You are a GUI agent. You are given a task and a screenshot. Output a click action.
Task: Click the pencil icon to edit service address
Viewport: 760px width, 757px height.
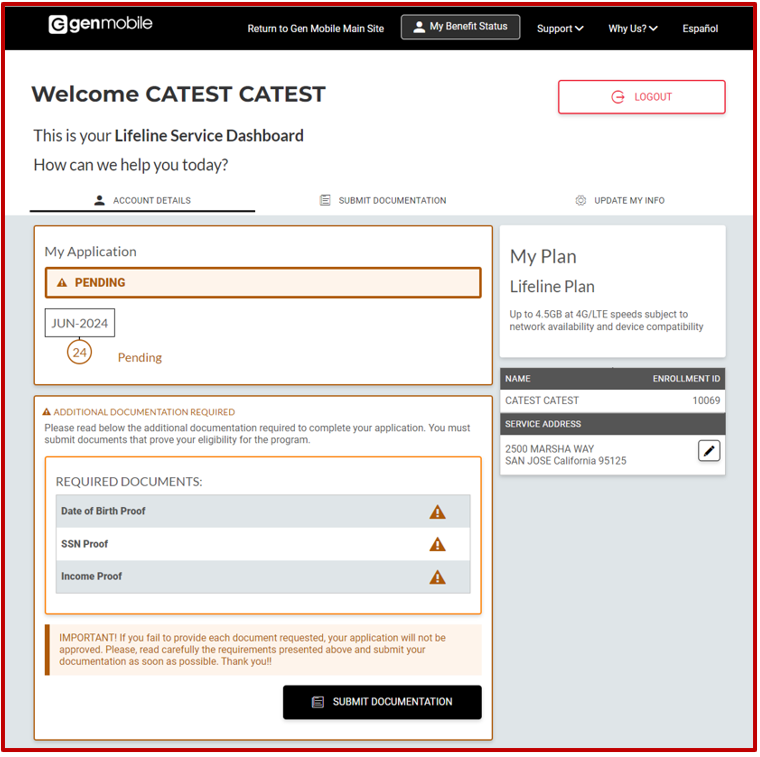click(709, 451)
